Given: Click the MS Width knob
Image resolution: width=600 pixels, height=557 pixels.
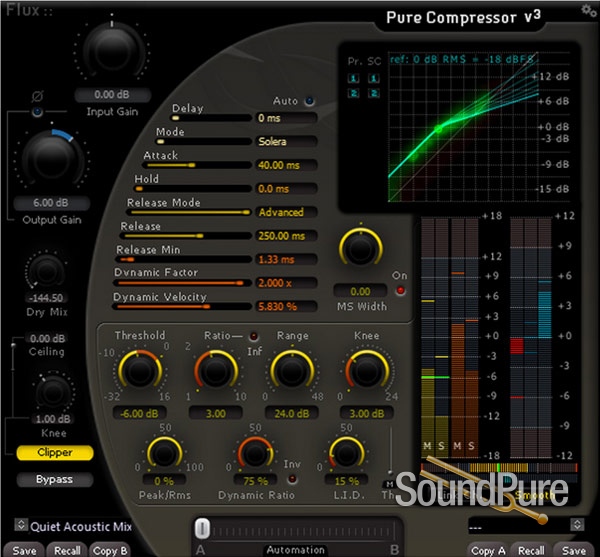Looking at the screenshot, I should [x=360, y=248].
